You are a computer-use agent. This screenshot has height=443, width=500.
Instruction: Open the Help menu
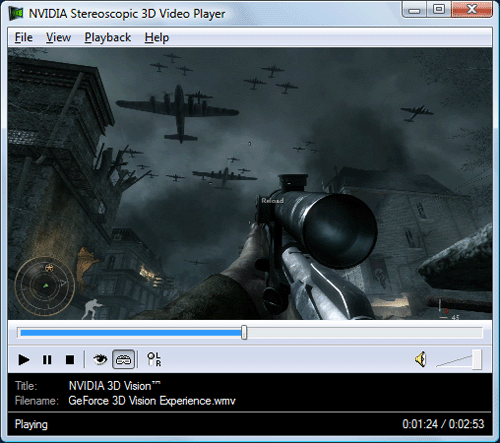(x=157, y=37)
